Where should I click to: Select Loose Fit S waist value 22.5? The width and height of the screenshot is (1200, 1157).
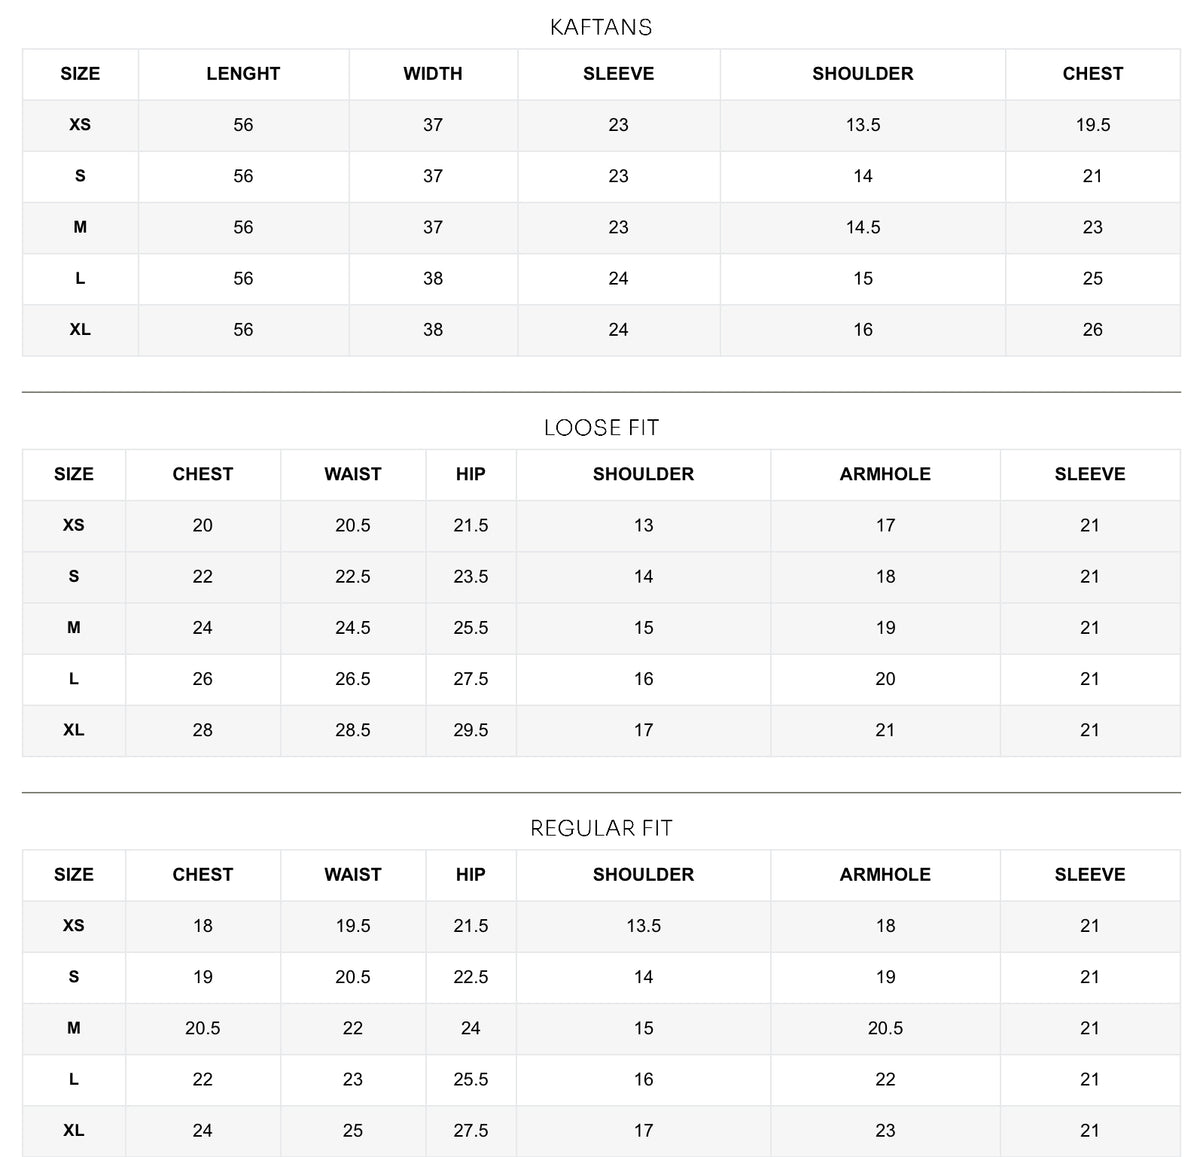pos(353,577)
